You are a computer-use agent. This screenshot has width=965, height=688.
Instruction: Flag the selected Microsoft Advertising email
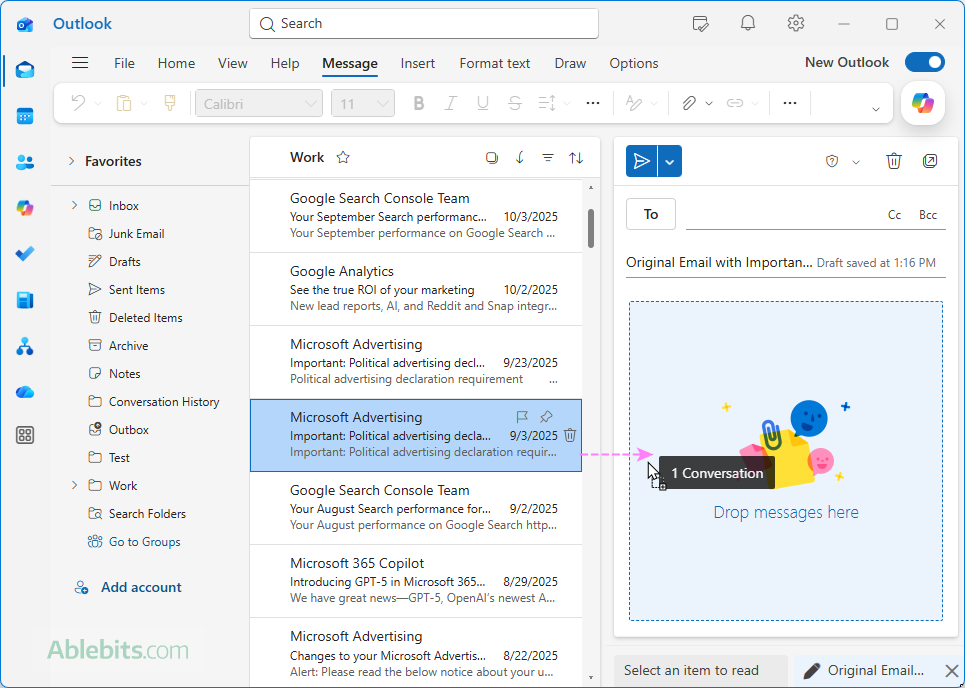click(522, 417)
